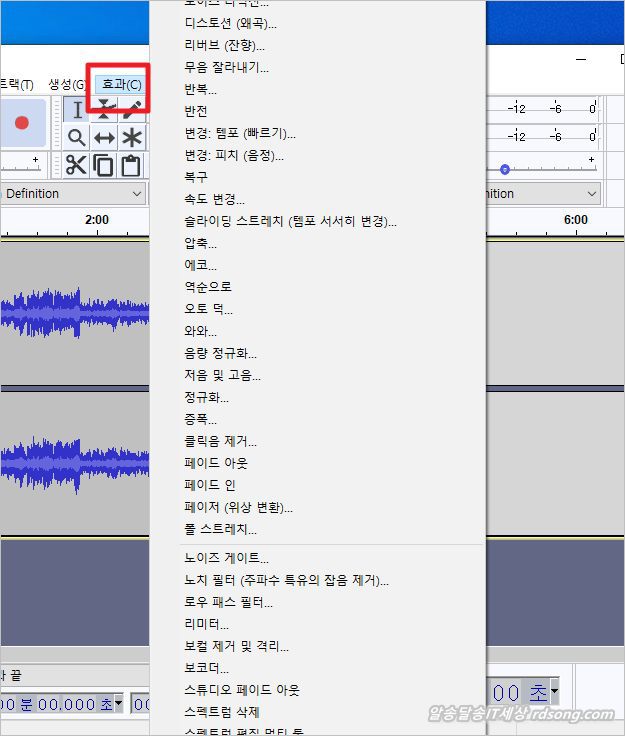Minimize the Audacity window
The height and width of the screenshot is (736, 625).
(x=581, y=60)
